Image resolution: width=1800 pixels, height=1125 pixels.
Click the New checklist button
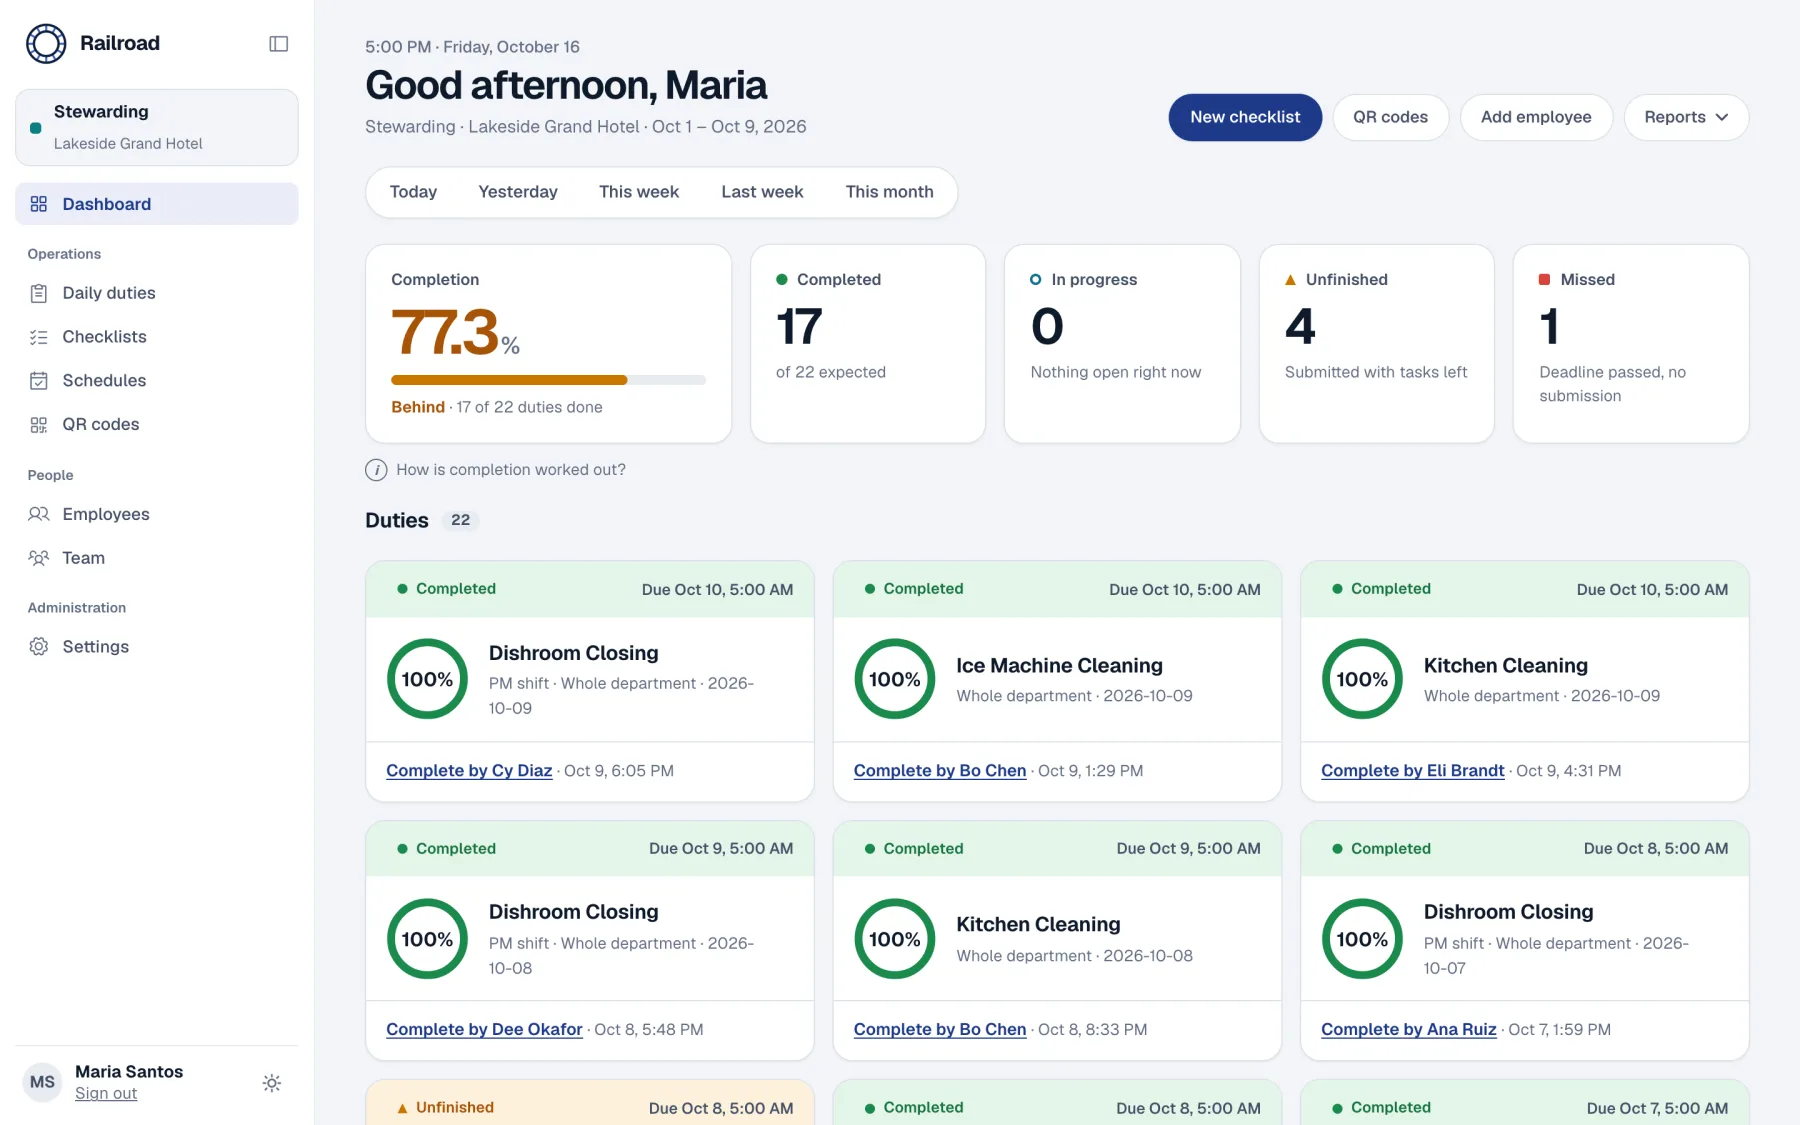coord(1245,117)
